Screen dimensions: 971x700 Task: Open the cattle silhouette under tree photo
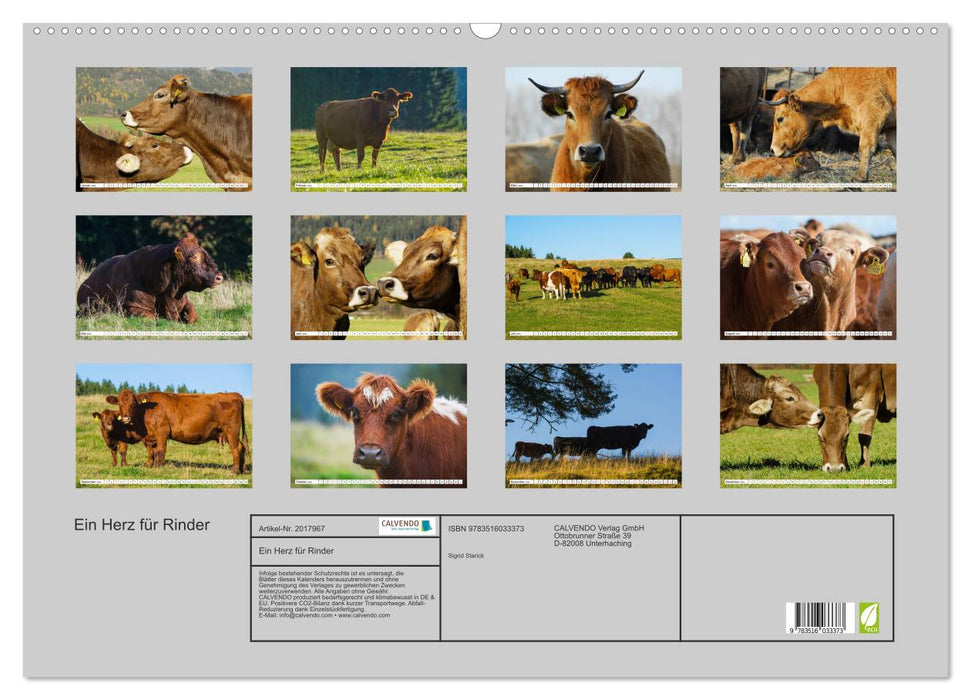[x=593, y=425]
